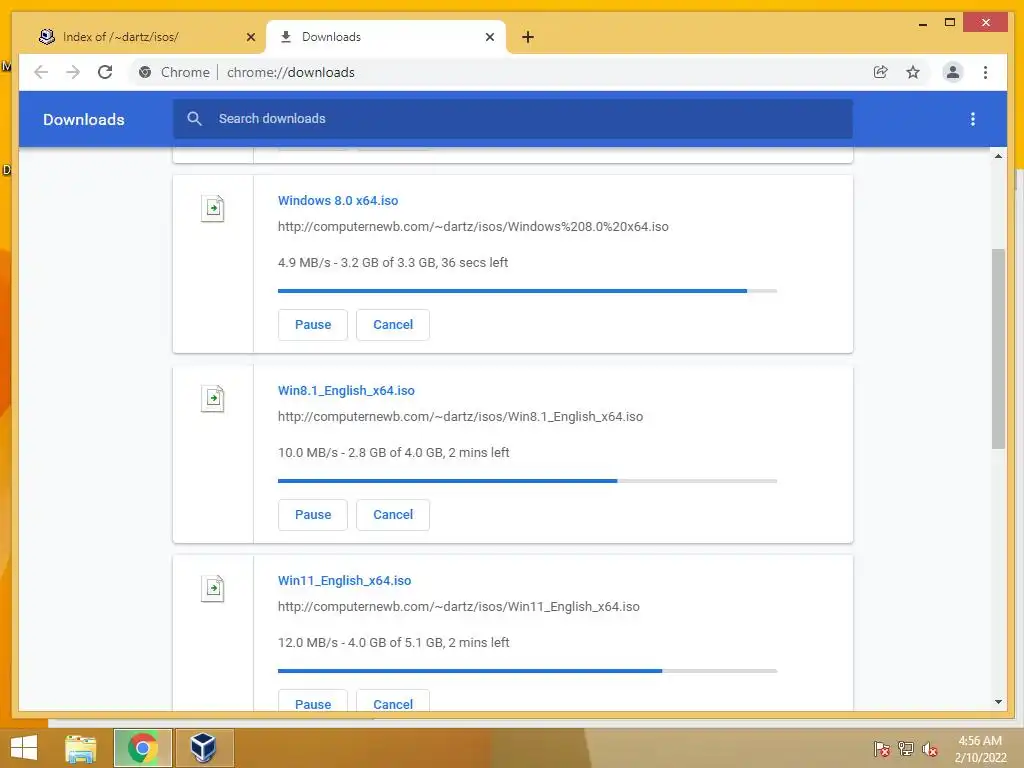Click the Chrome taskbar icon
The height and width of the screenshot is (768, 1024).
142,748
